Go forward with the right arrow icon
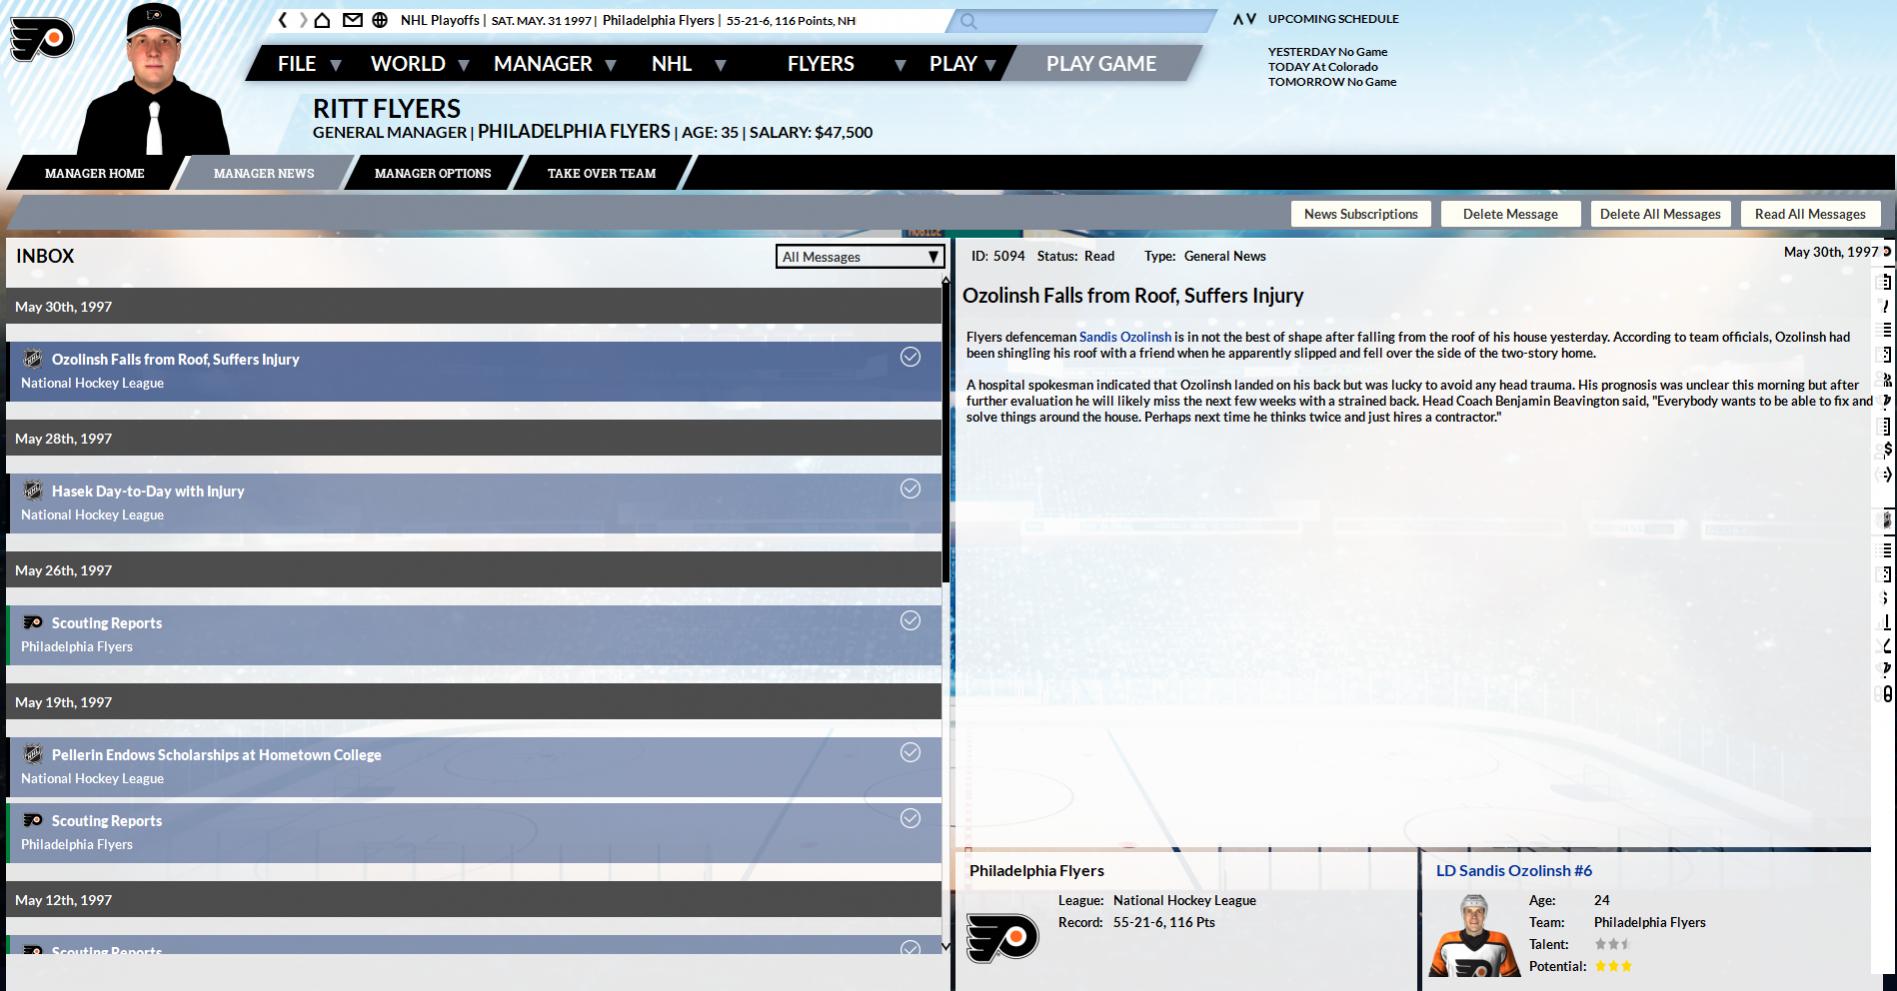The width and height of the screenshot is (1897, 991). tap(303, 20)
